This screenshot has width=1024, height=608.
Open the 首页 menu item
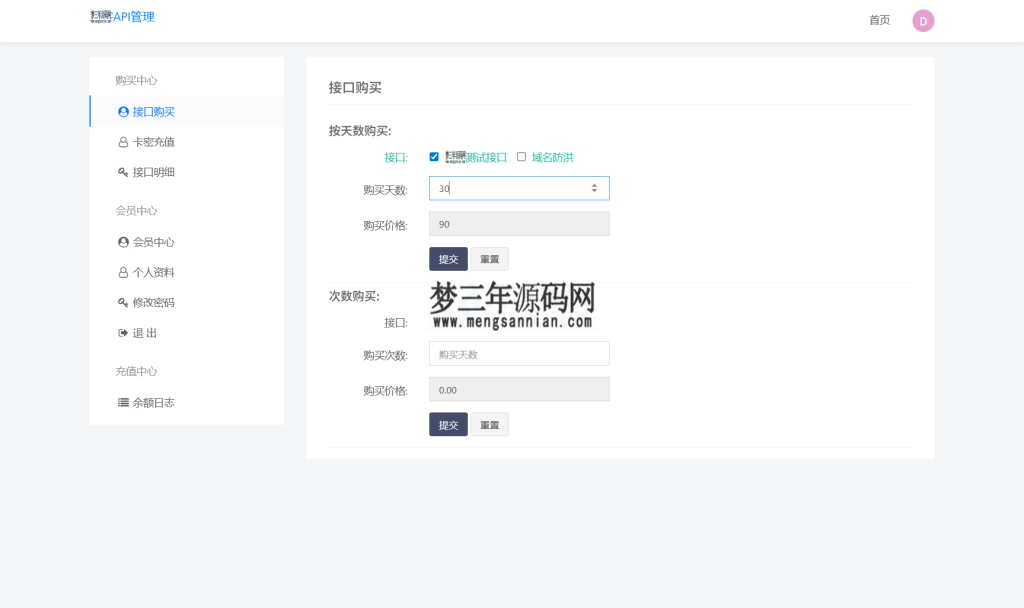[x=879, y=19]
